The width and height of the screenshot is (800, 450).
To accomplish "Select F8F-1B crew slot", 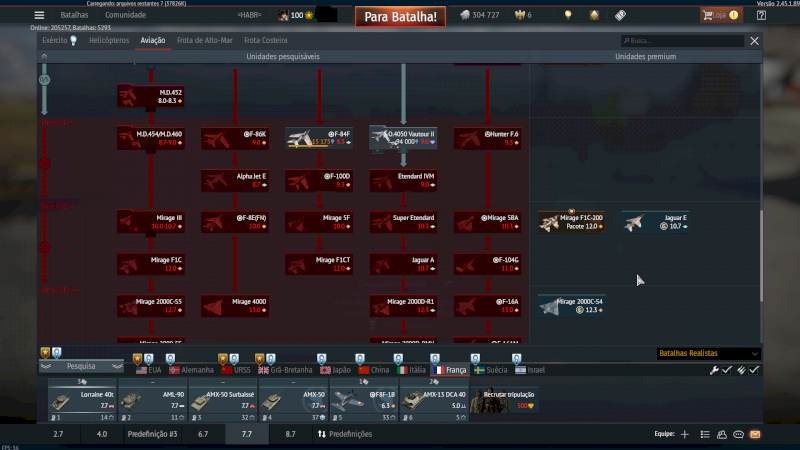I will tap(364, 400).
